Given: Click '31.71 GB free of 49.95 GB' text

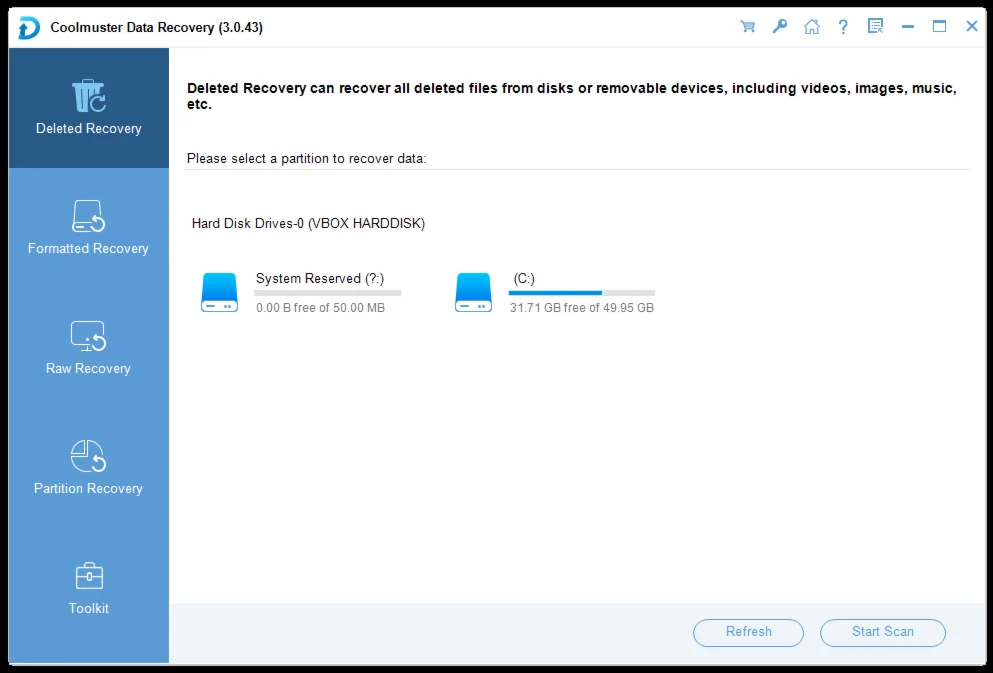Looking at the screenshot, I should (x=582, y=308).
